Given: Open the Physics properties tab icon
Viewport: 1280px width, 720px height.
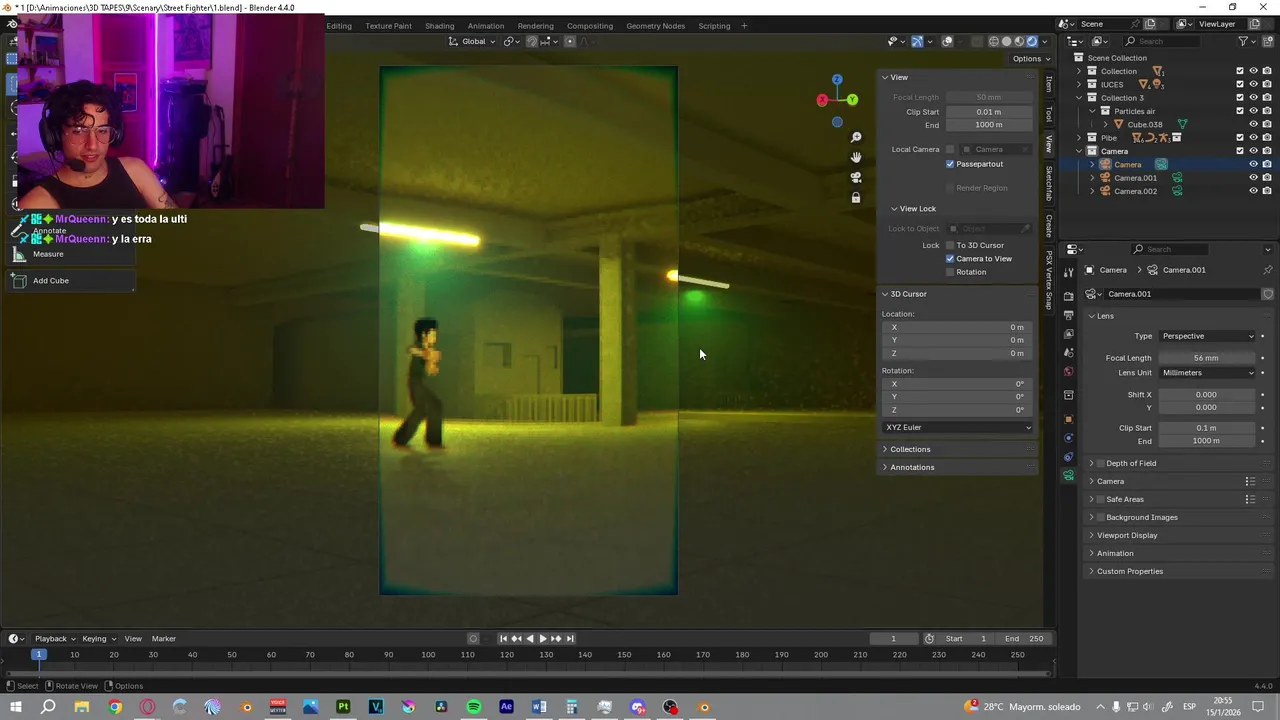Looking at the screenshot, I should 1068,438.
